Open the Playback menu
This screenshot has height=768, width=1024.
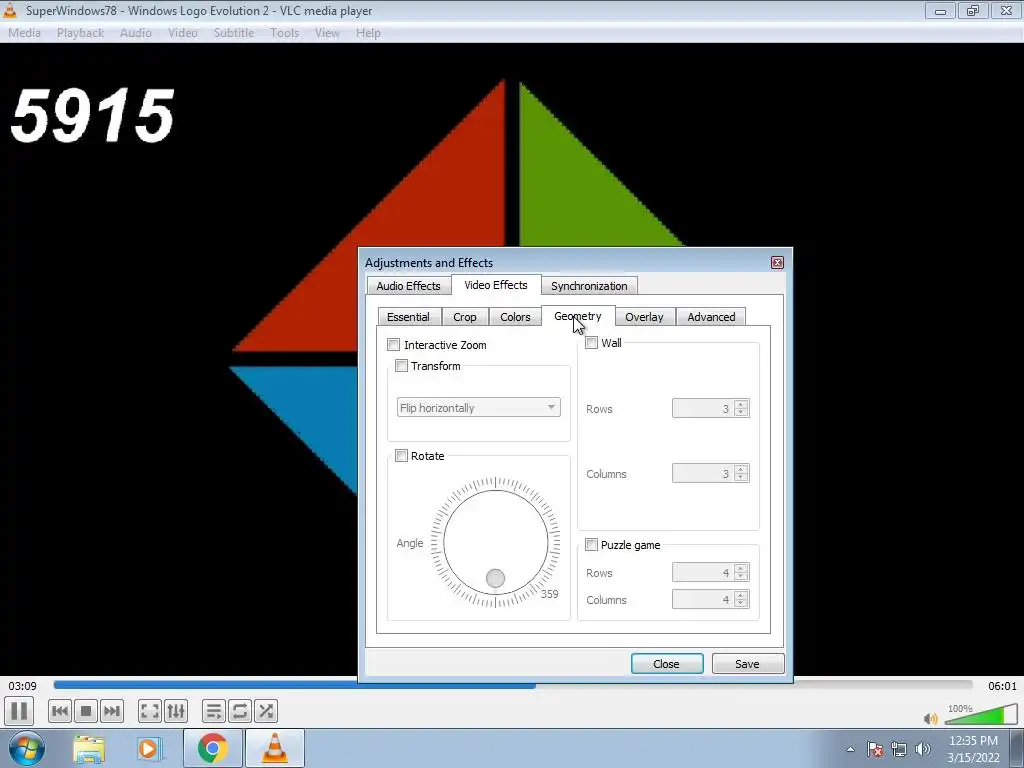click(80, 33)
